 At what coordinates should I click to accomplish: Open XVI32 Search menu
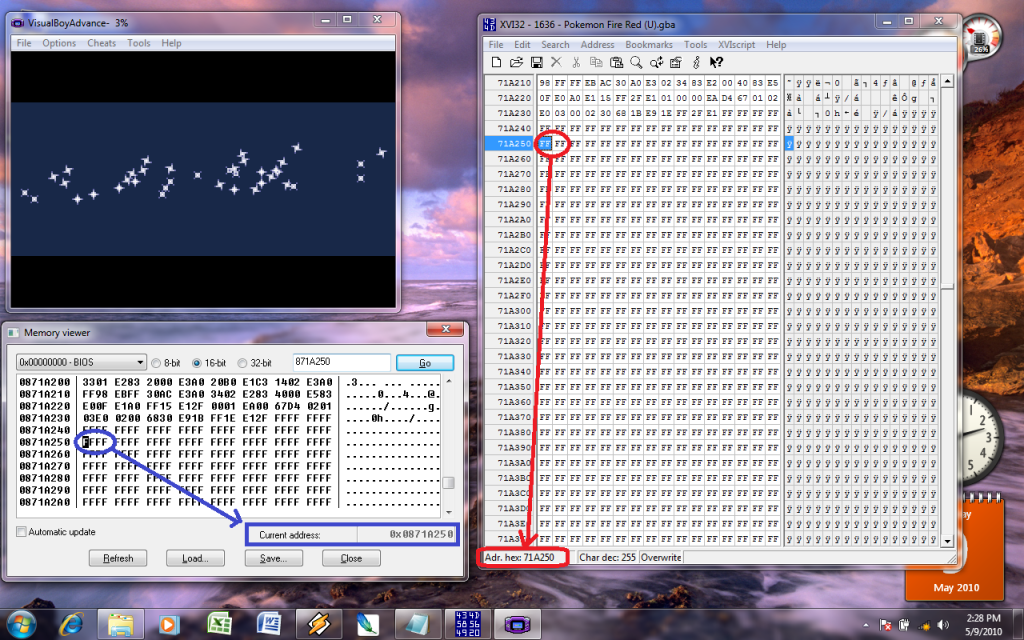point(555,44)
